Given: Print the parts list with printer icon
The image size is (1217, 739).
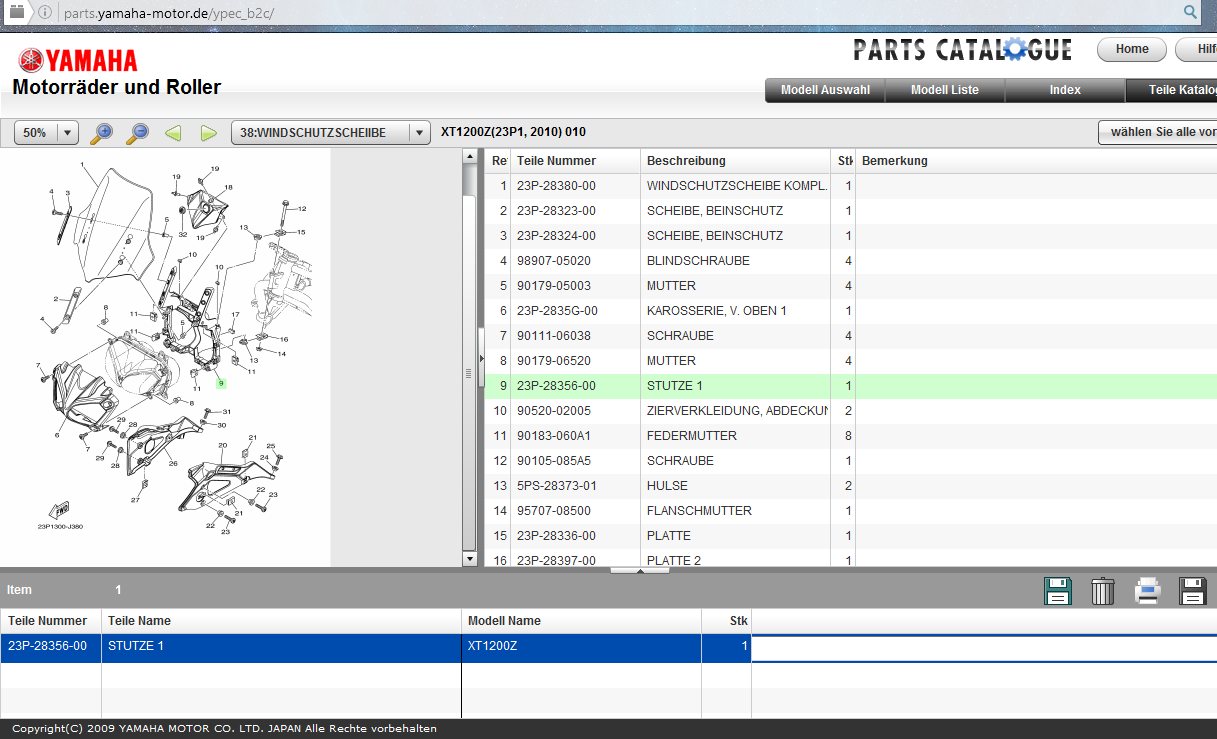Looking at the screenshot, I should (x=1147, y=591).
